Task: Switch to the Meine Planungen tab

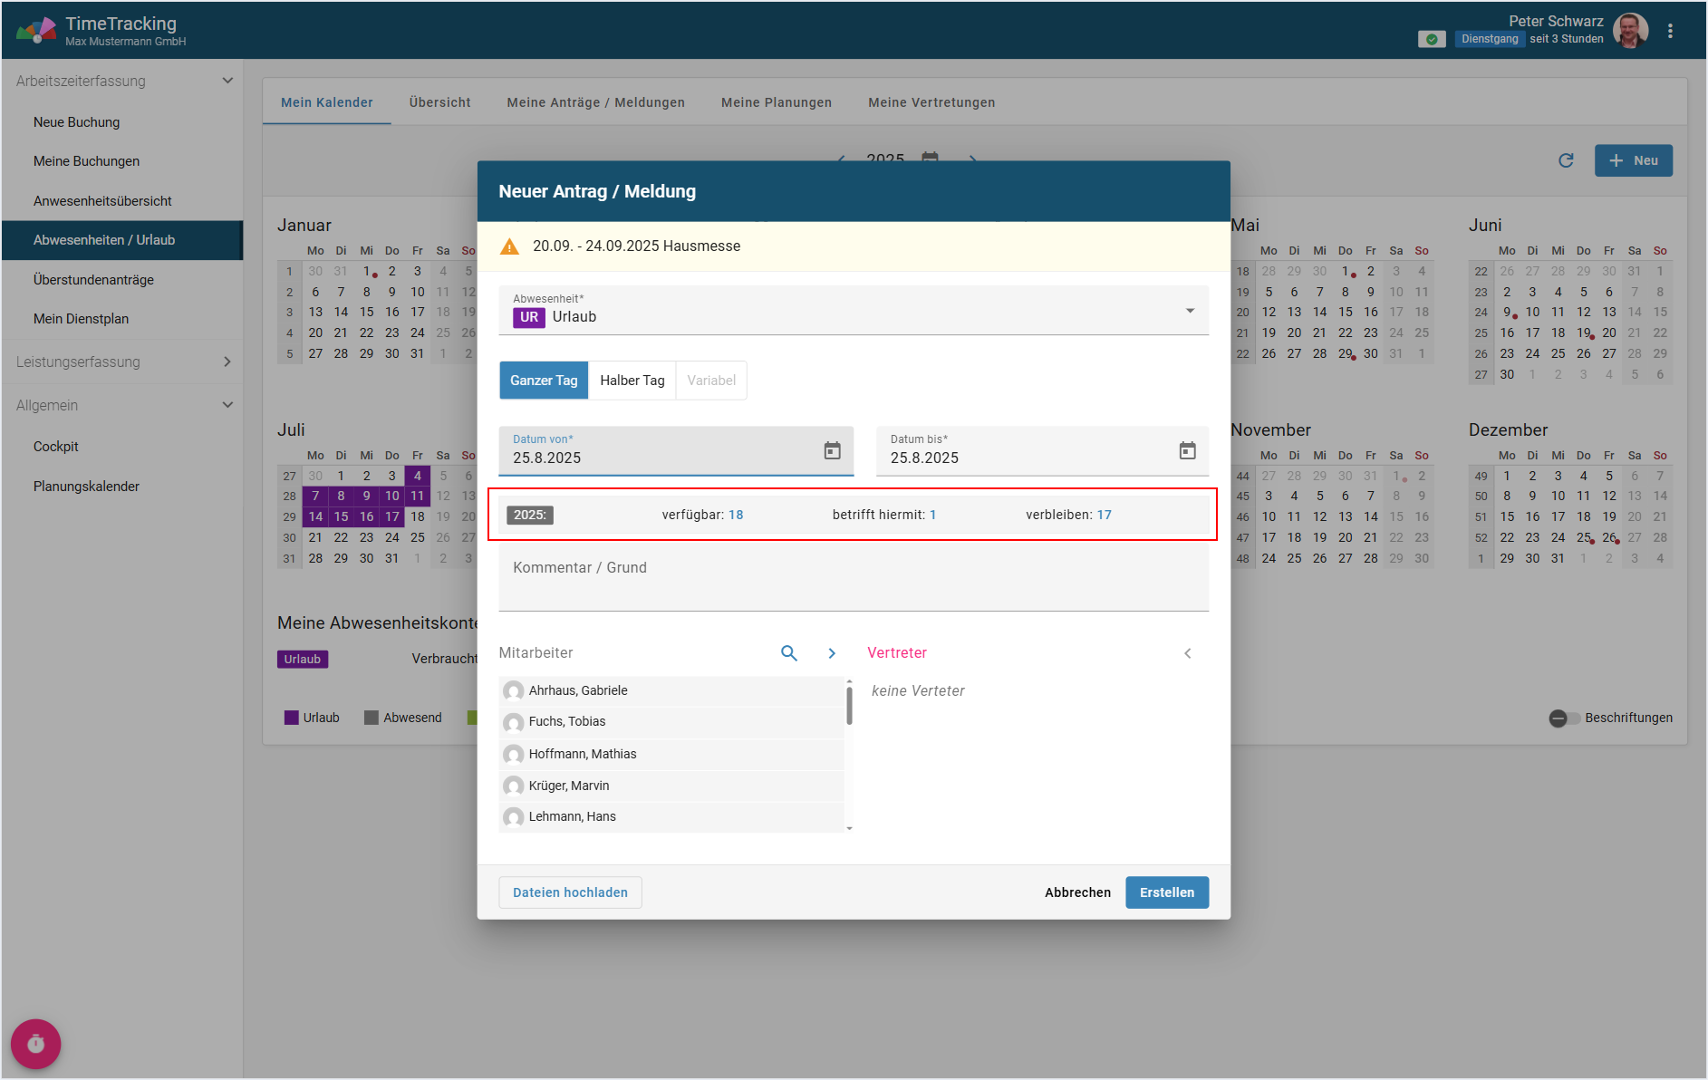Action: (776, 102)
